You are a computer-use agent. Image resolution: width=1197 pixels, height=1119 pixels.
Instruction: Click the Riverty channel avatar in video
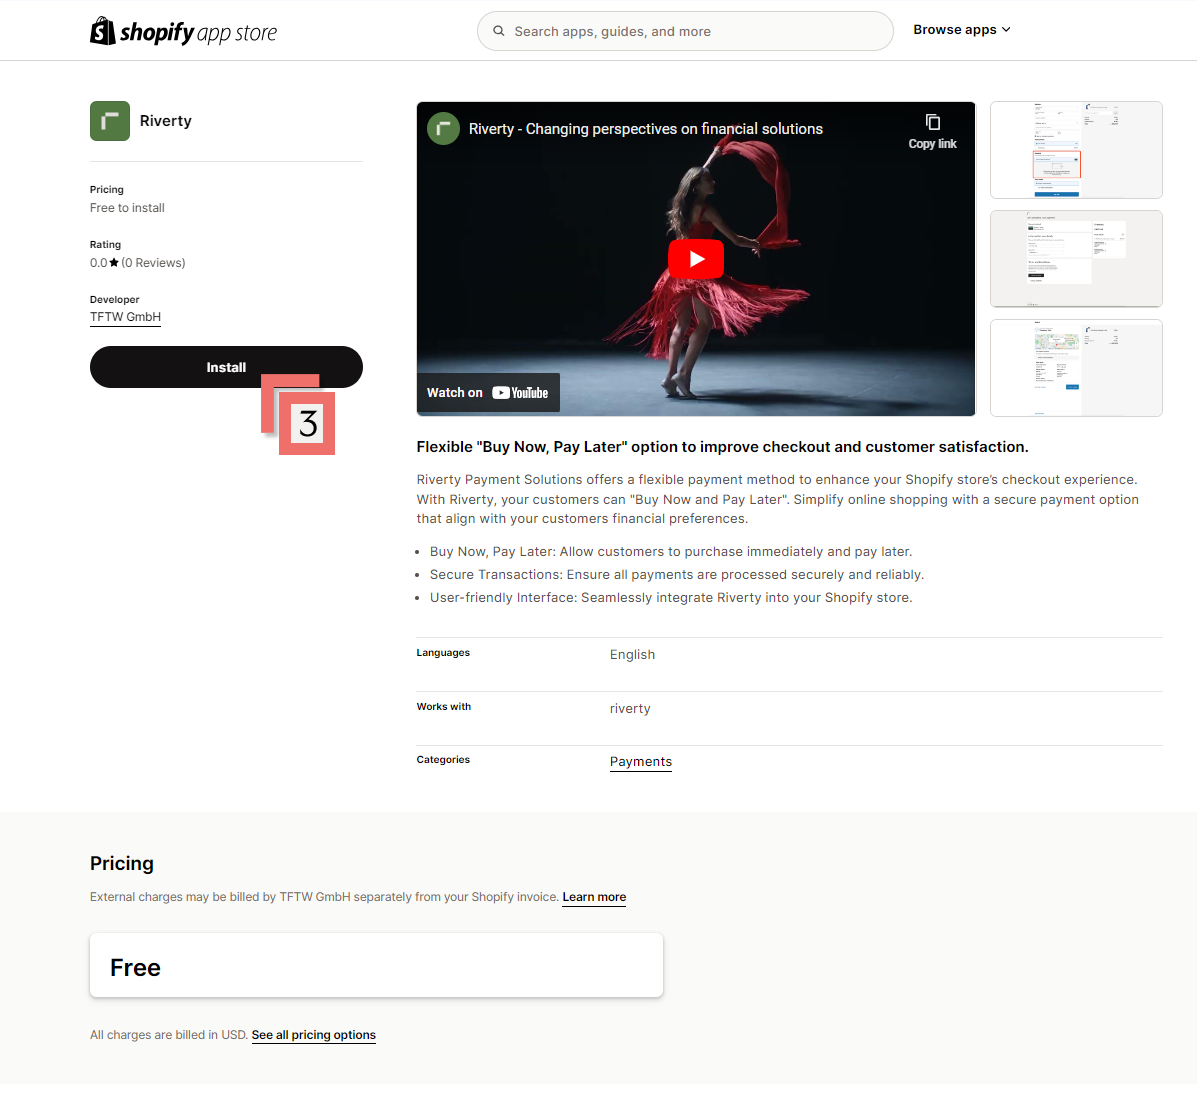(443, 129)
